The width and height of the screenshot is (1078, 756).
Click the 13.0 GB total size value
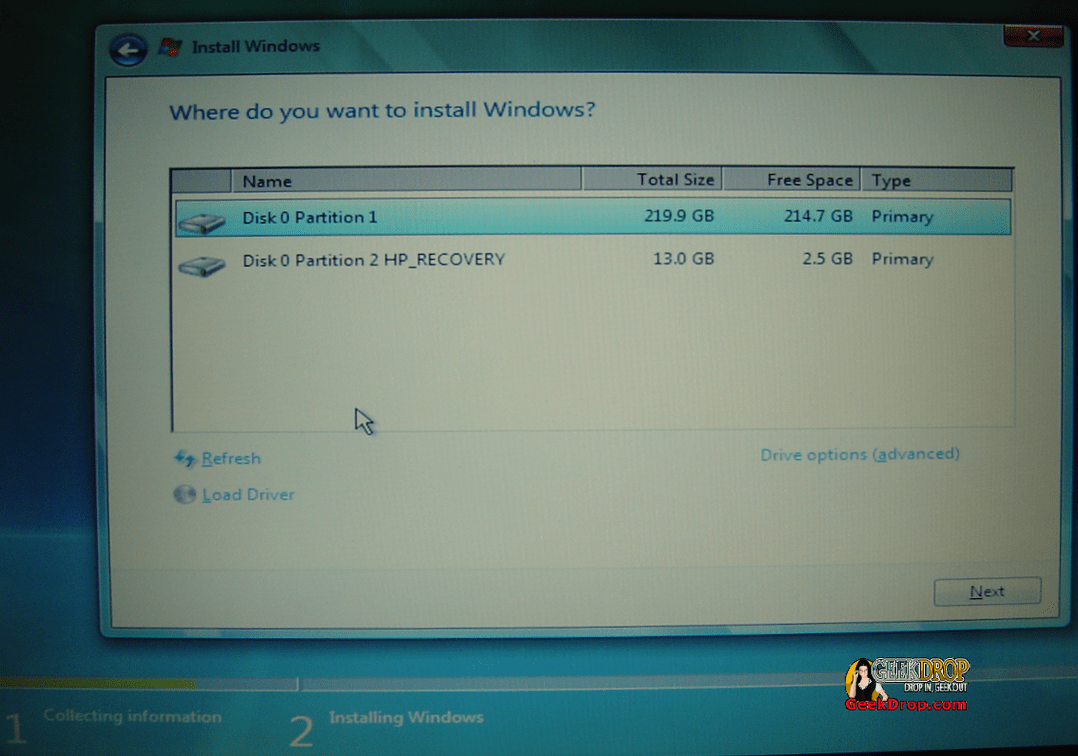coord(683,258)
